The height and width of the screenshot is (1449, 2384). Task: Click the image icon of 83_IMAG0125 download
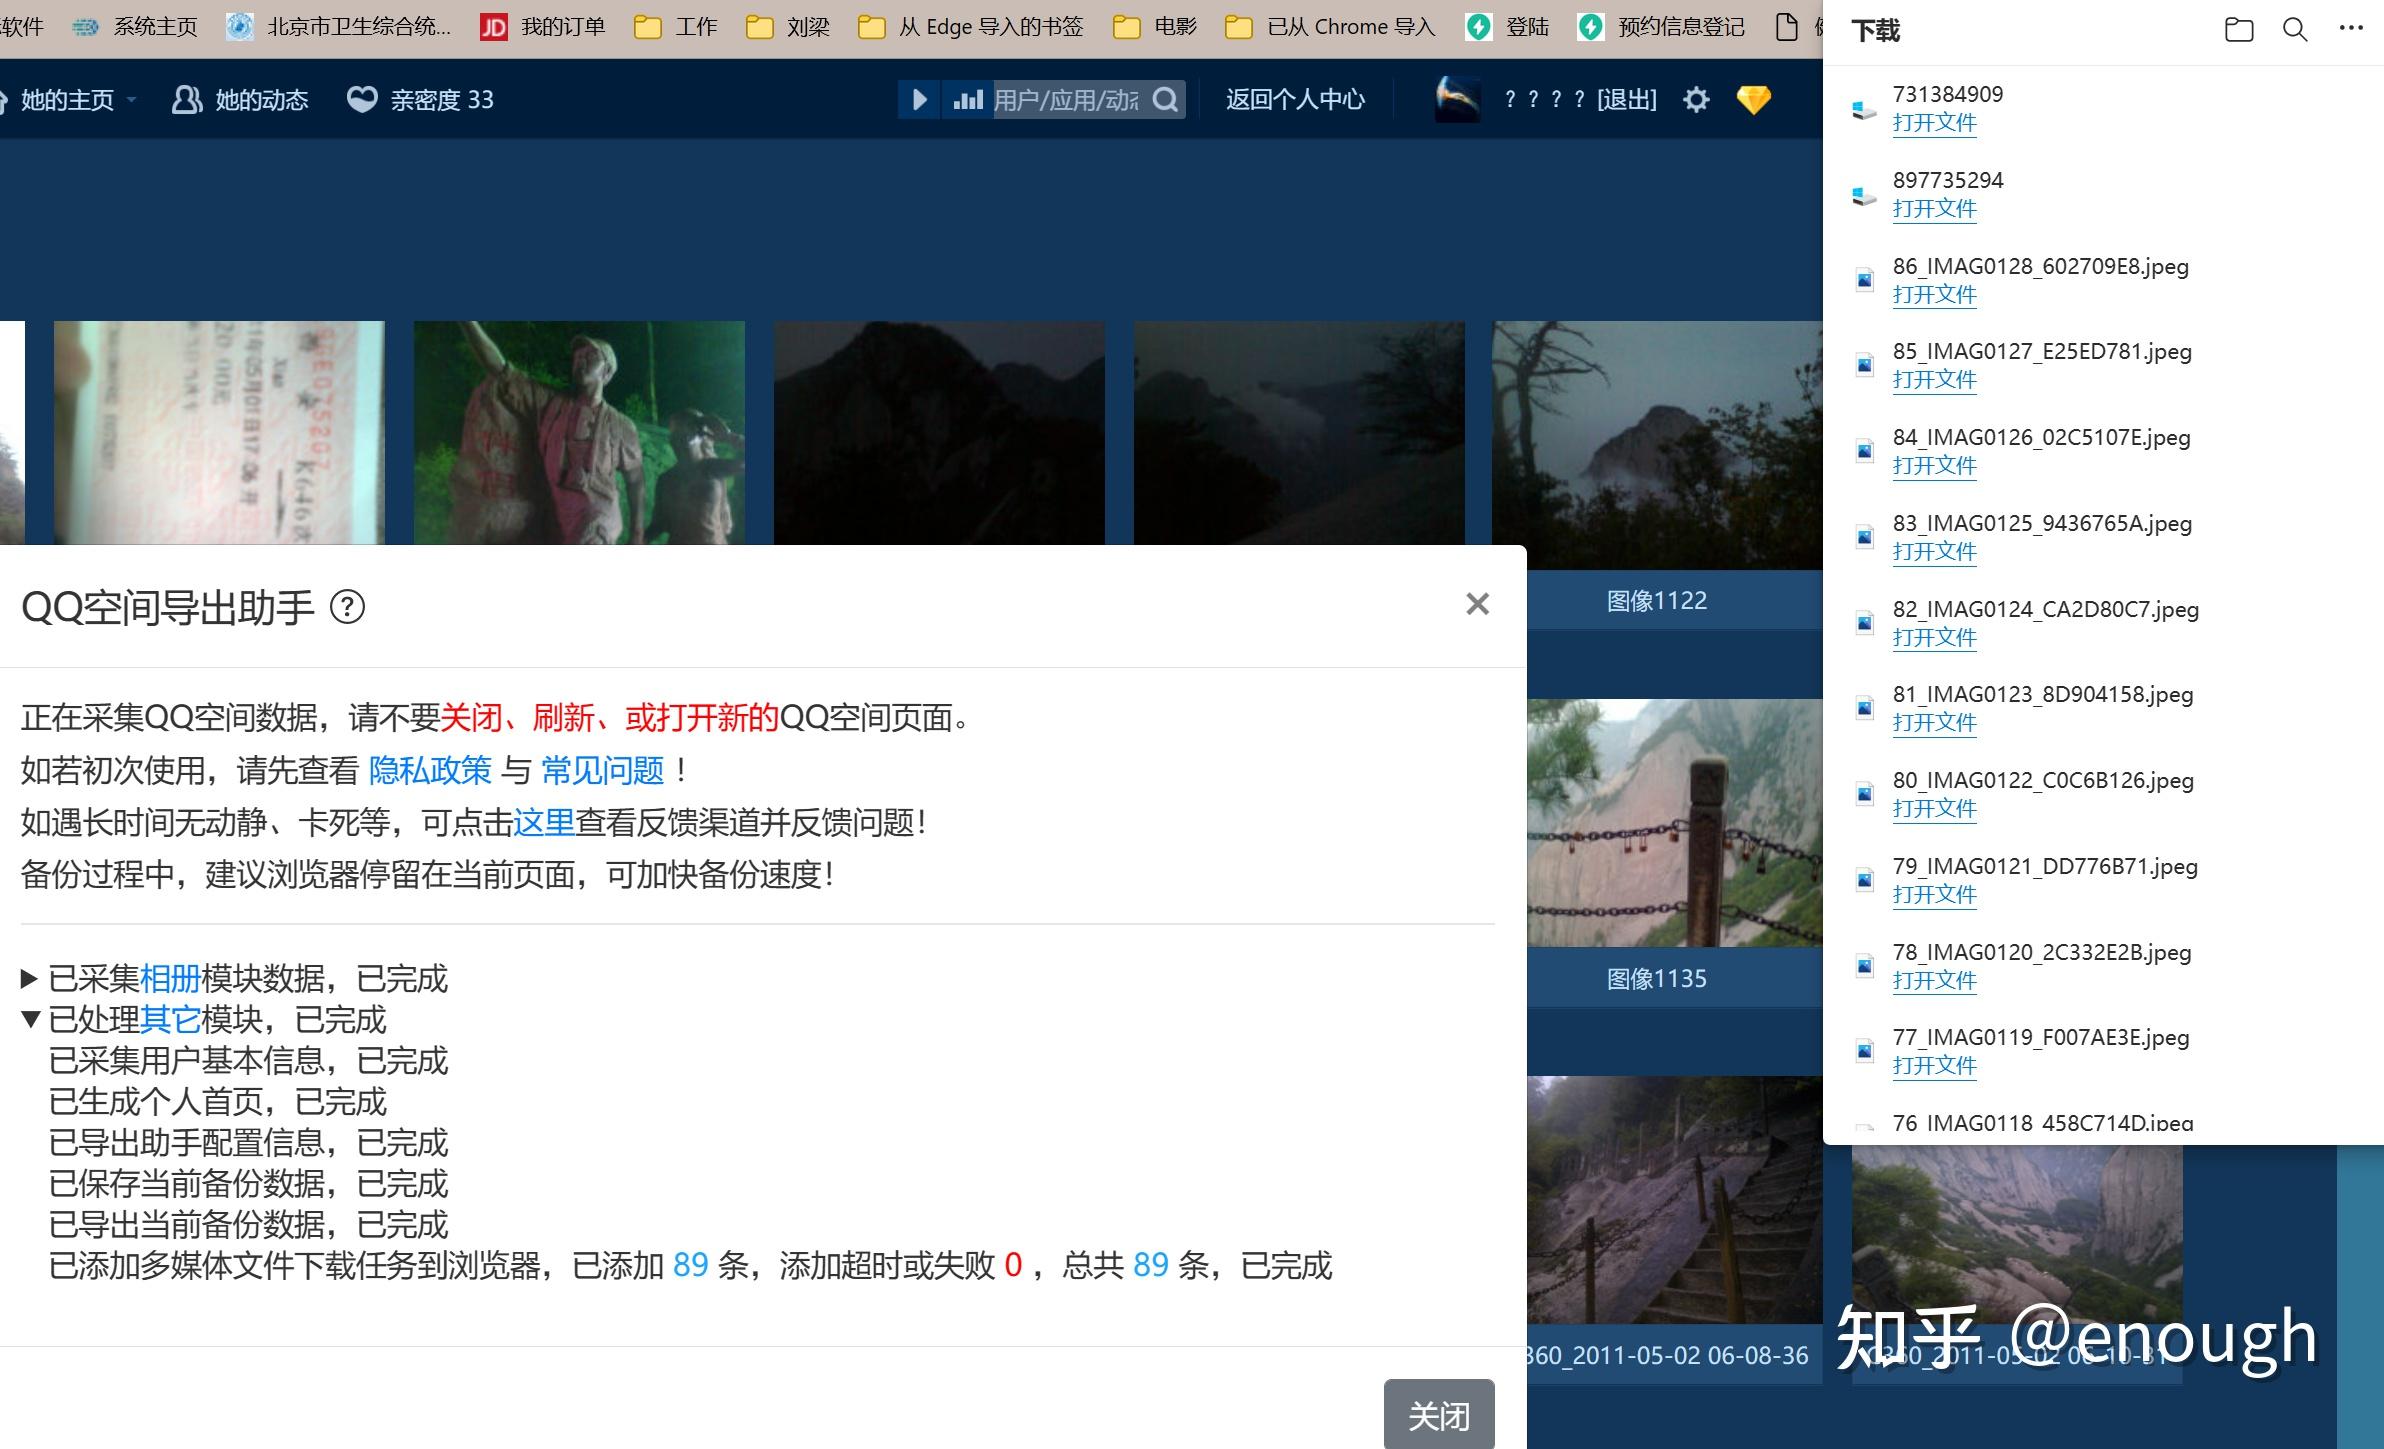pyautogui.click(x=1864, y=537)
